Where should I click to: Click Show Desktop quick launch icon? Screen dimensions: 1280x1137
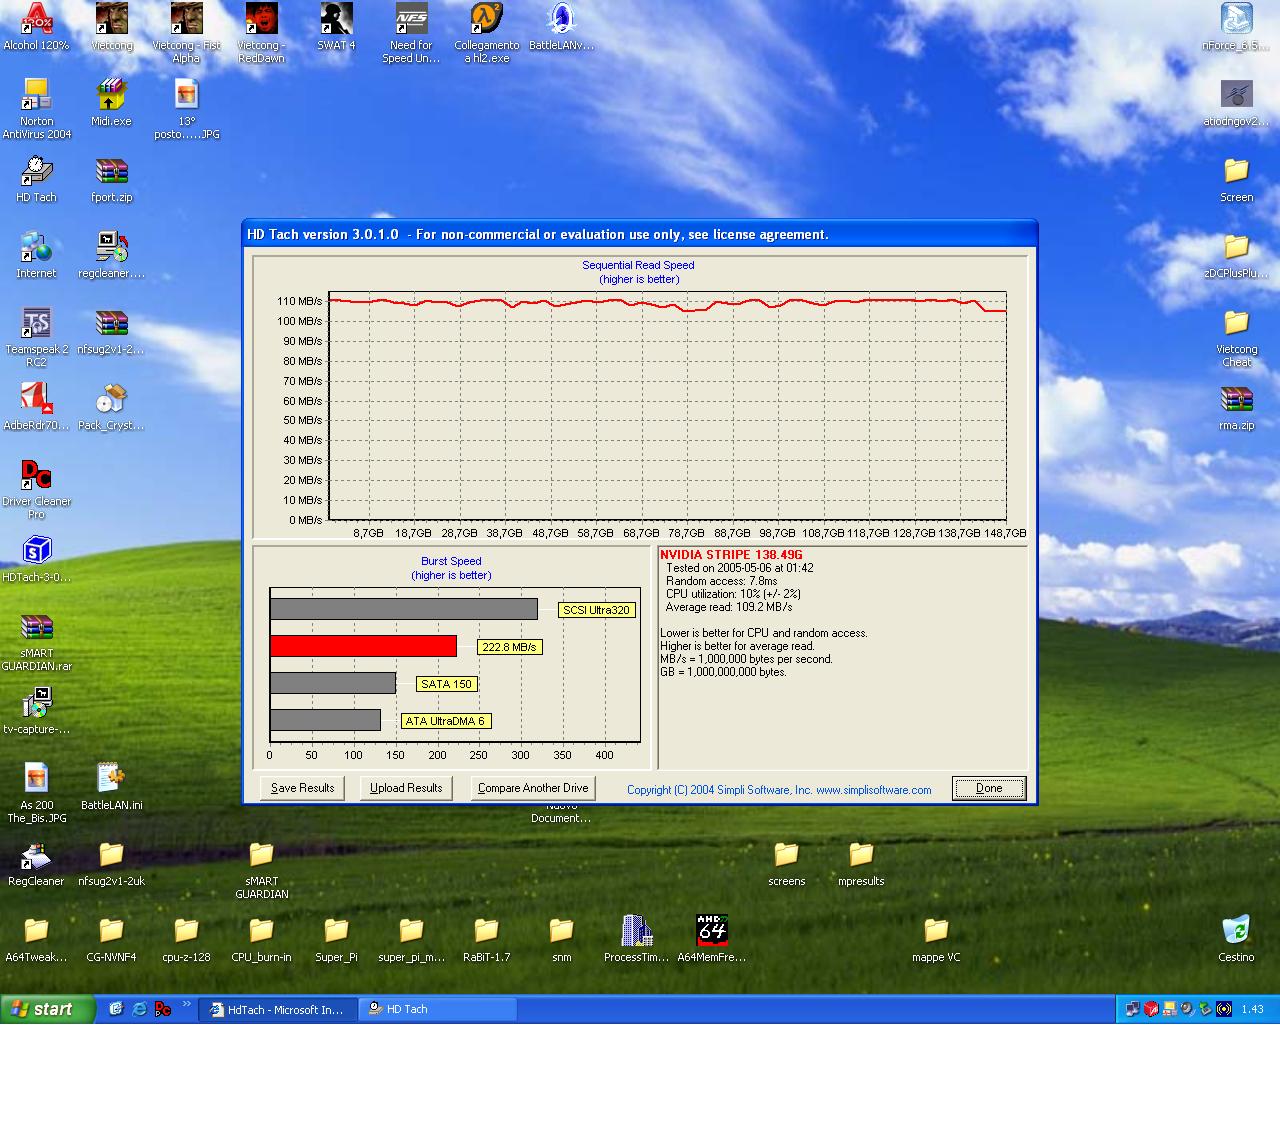tap(116, 1009)
